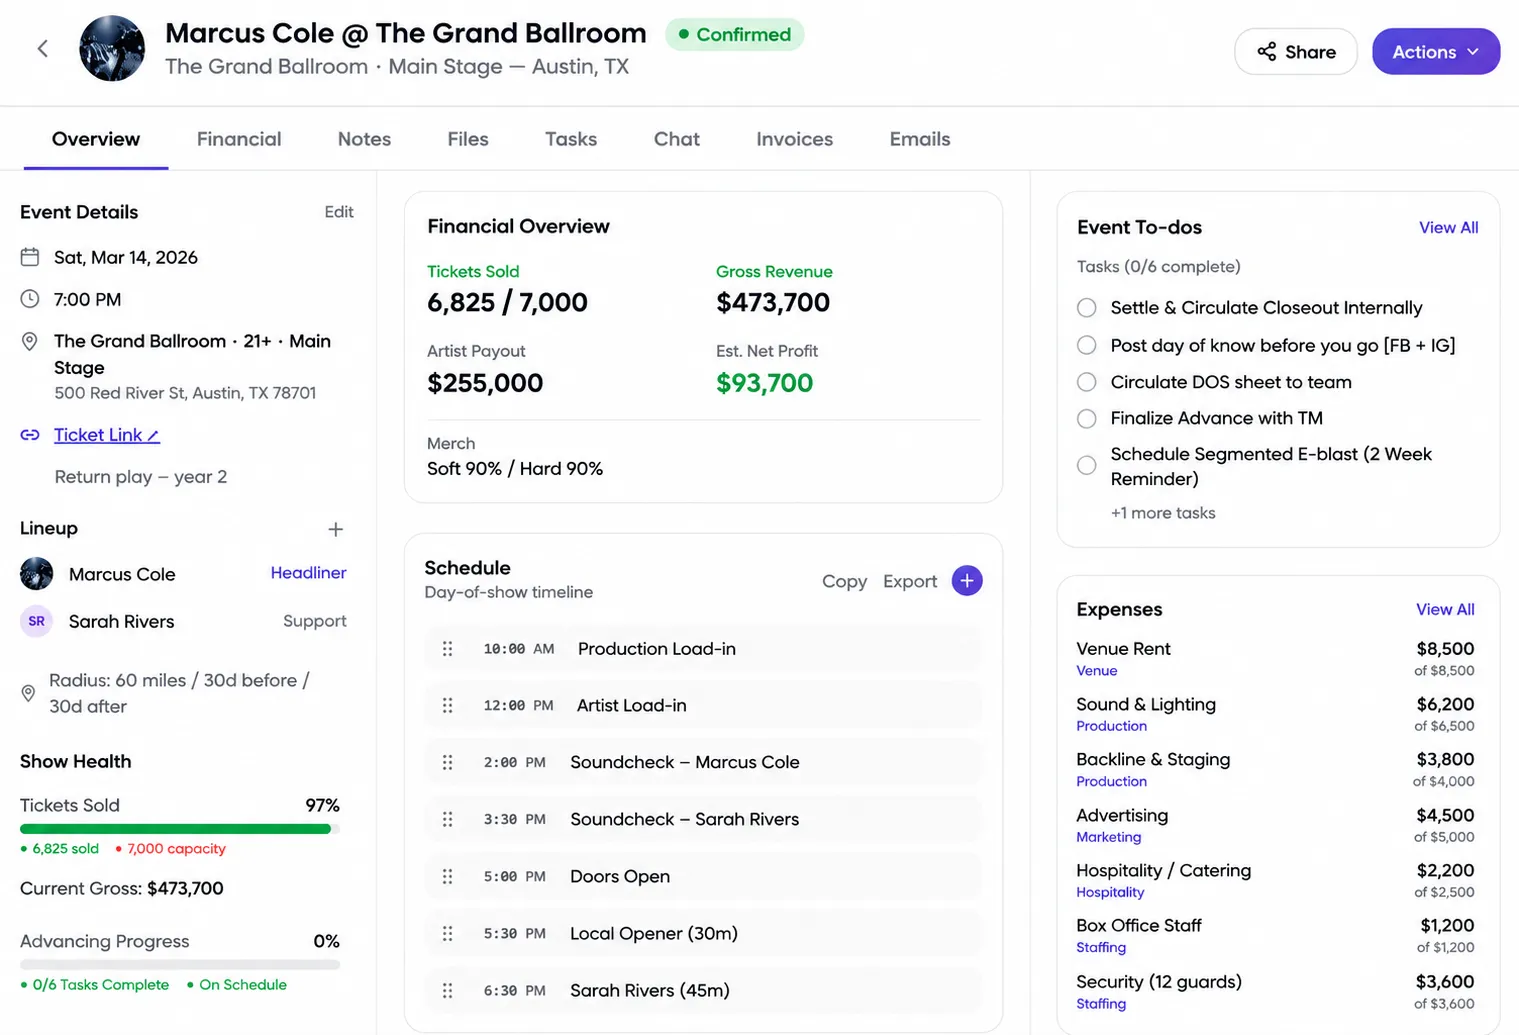Open the Files tab
Viewport: 1519px width, 1035px height.
(468, 139)
